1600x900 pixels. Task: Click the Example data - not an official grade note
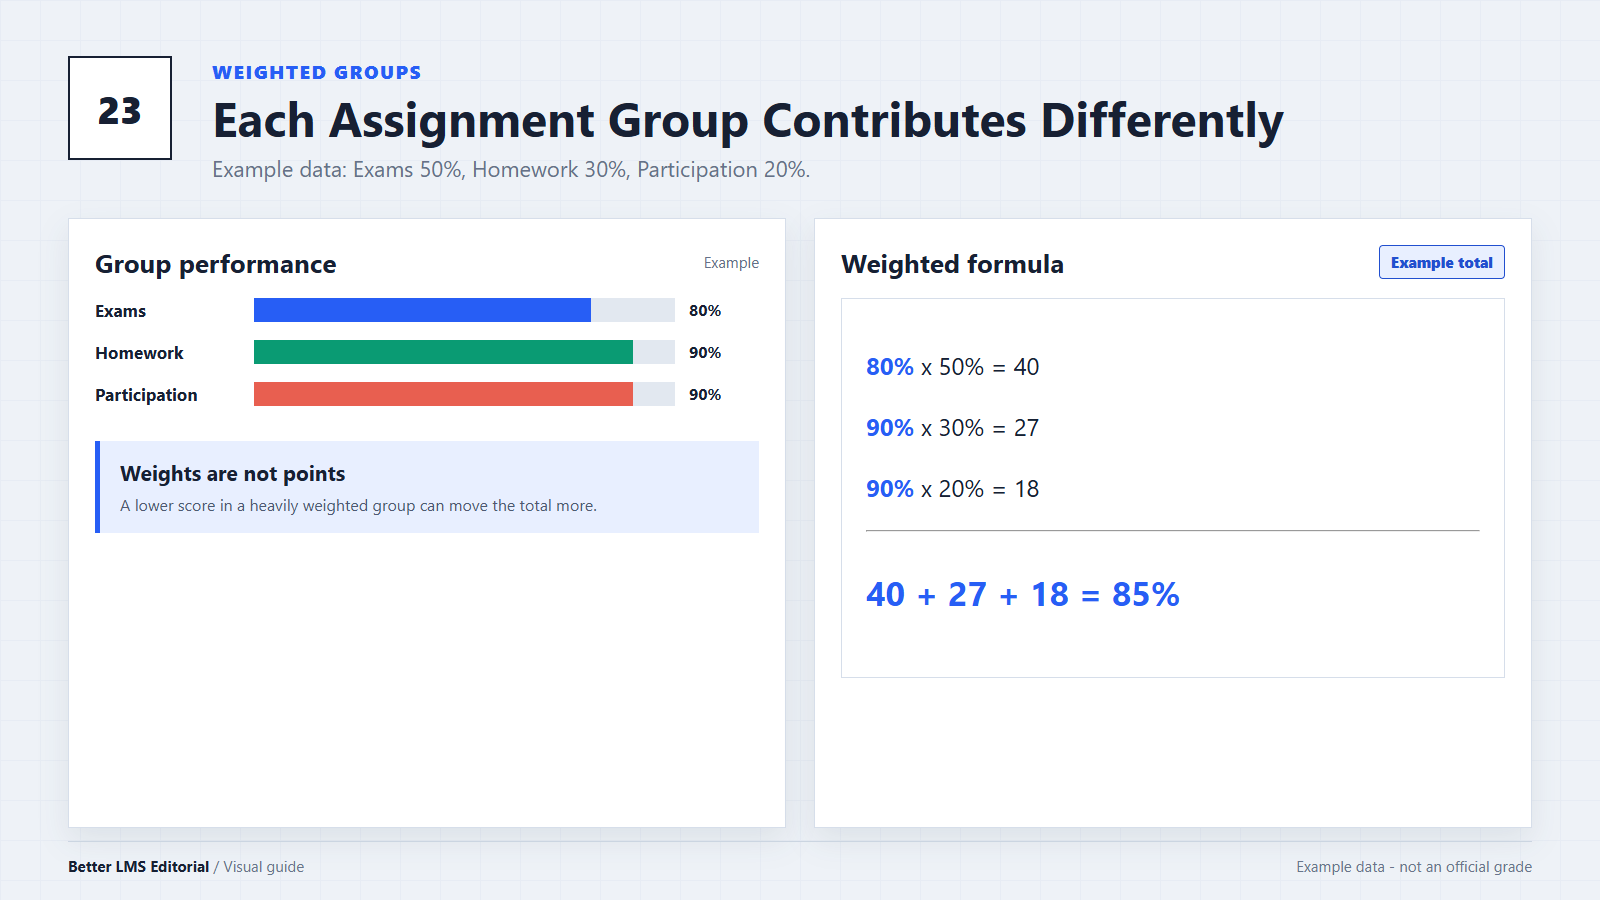pyautogui.click(x=1414, y=867)
